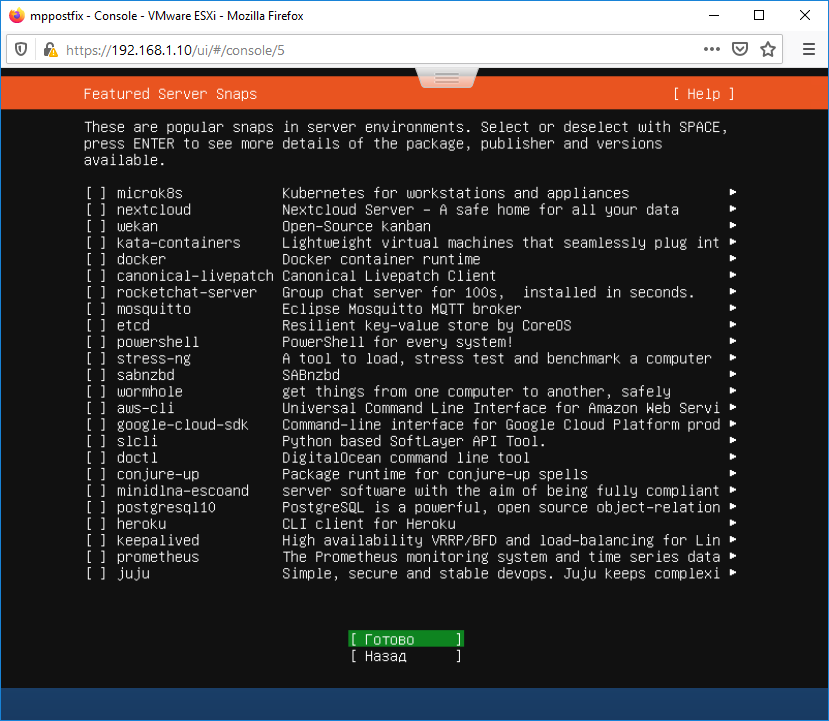Open details arrow for juju

click(x=733, y=572)
